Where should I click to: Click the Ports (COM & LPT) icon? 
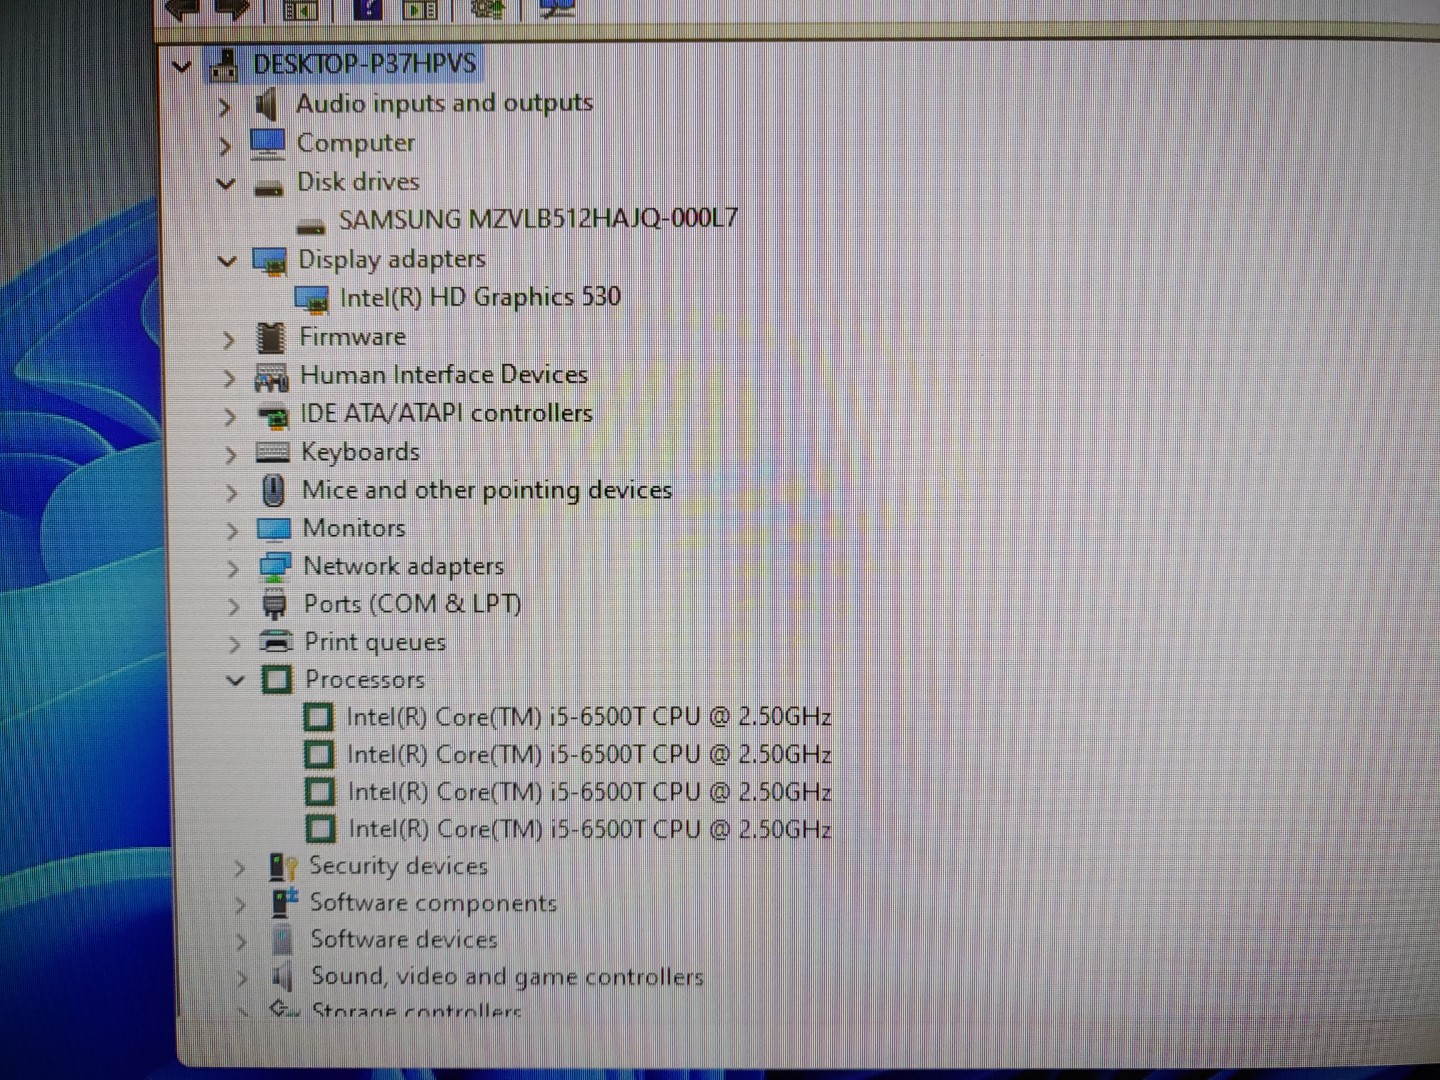pos(274,605)
